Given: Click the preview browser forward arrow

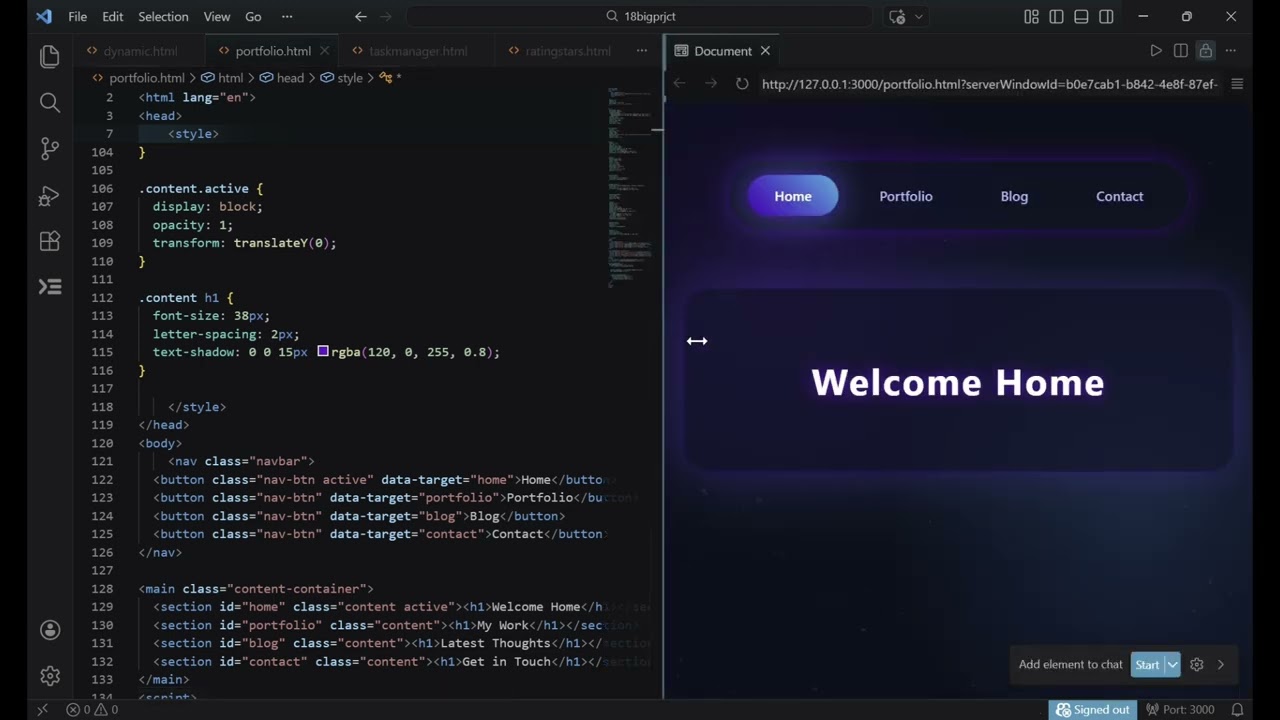Looking at the screenshot, I should click(711, 84).
